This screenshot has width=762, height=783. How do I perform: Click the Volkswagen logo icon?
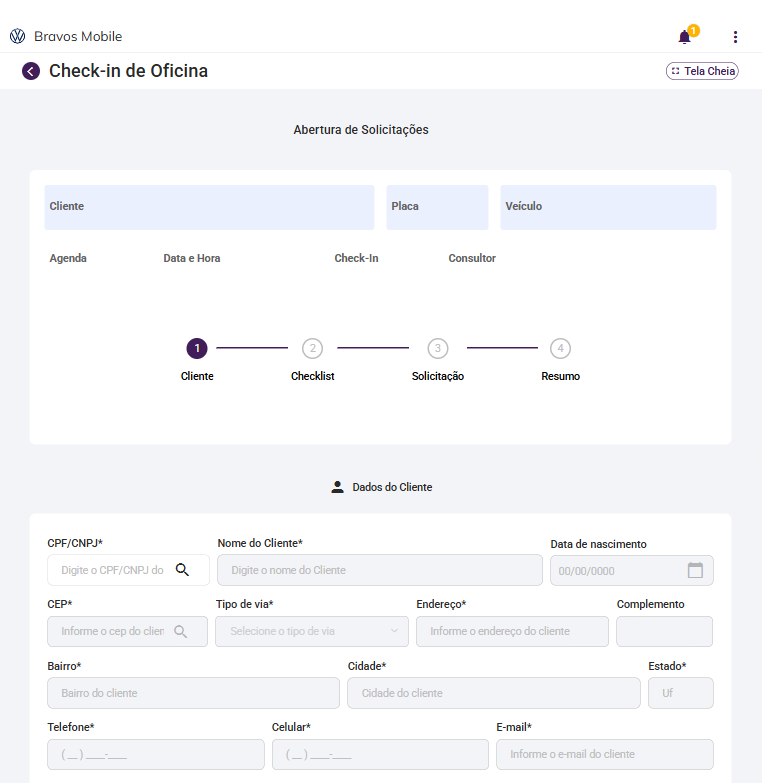(x=17, y=37)
